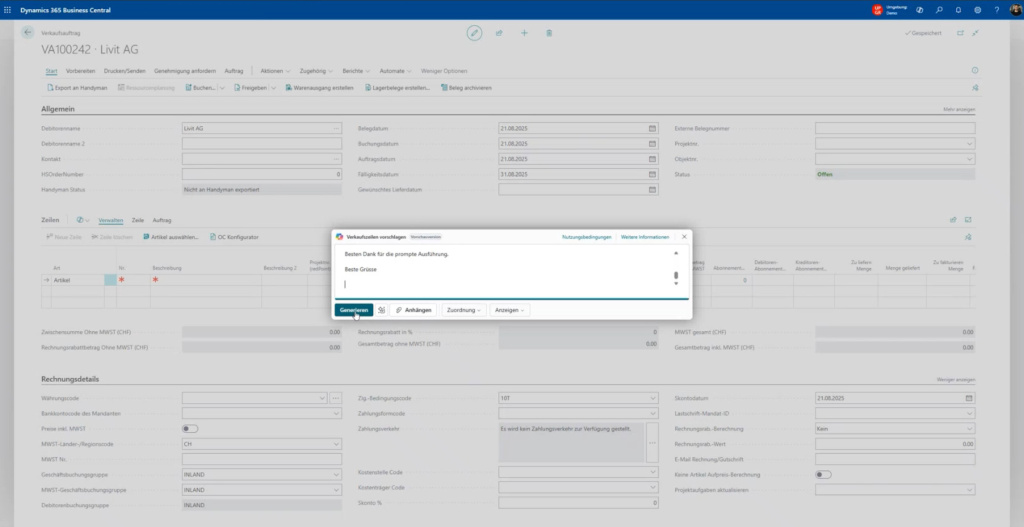Click the app launcher waffle icon

tap(8, 9)
